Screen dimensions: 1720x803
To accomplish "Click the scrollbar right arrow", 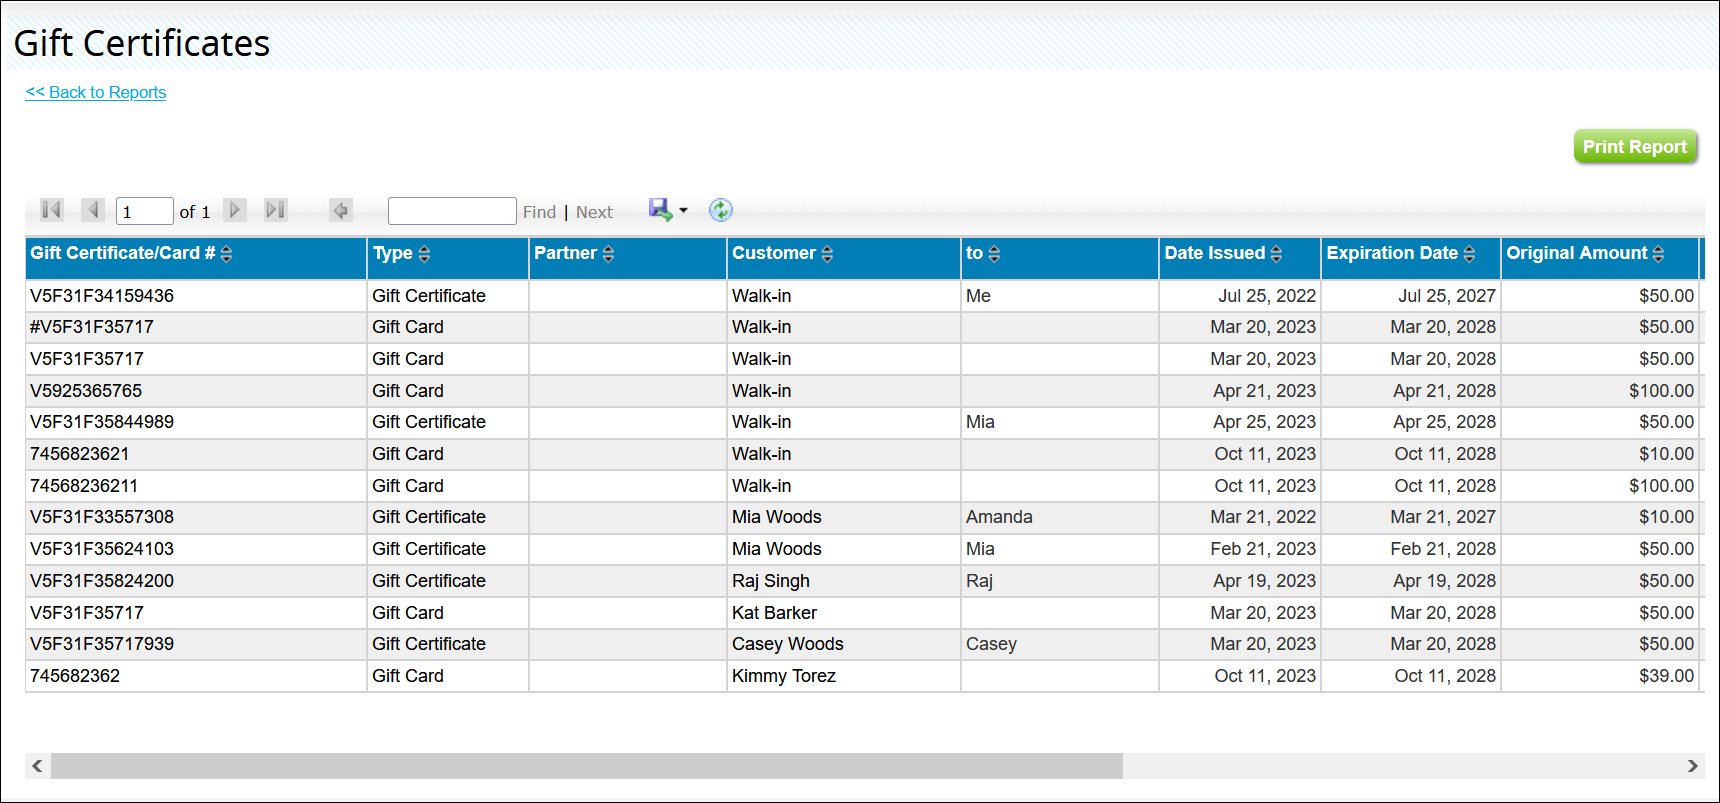I will click(x=1692, y=766).
